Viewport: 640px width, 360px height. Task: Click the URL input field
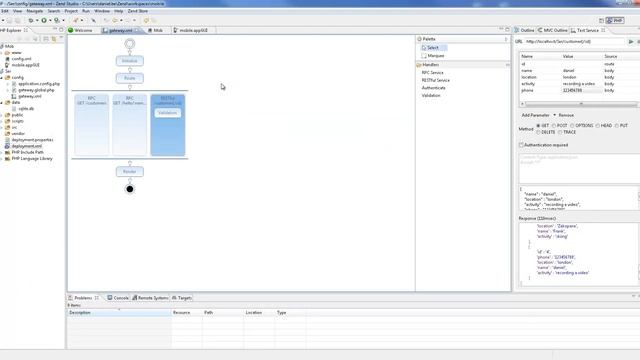pyautogui.click(x=575, y=42)
